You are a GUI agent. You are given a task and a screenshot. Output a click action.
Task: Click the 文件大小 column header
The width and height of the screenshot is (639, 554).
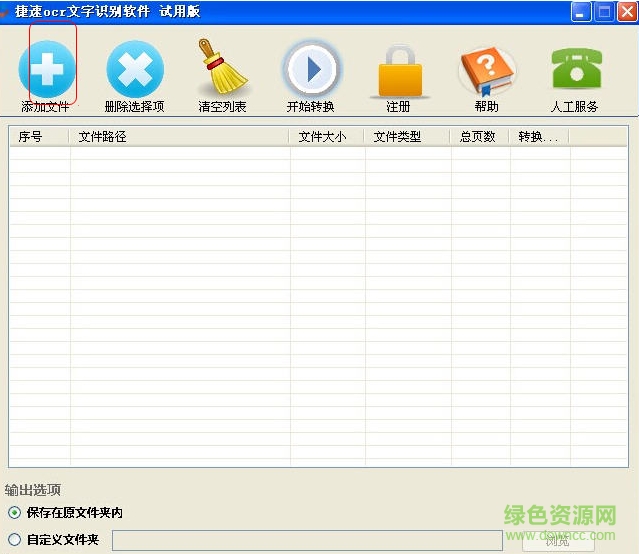point(326,137)
